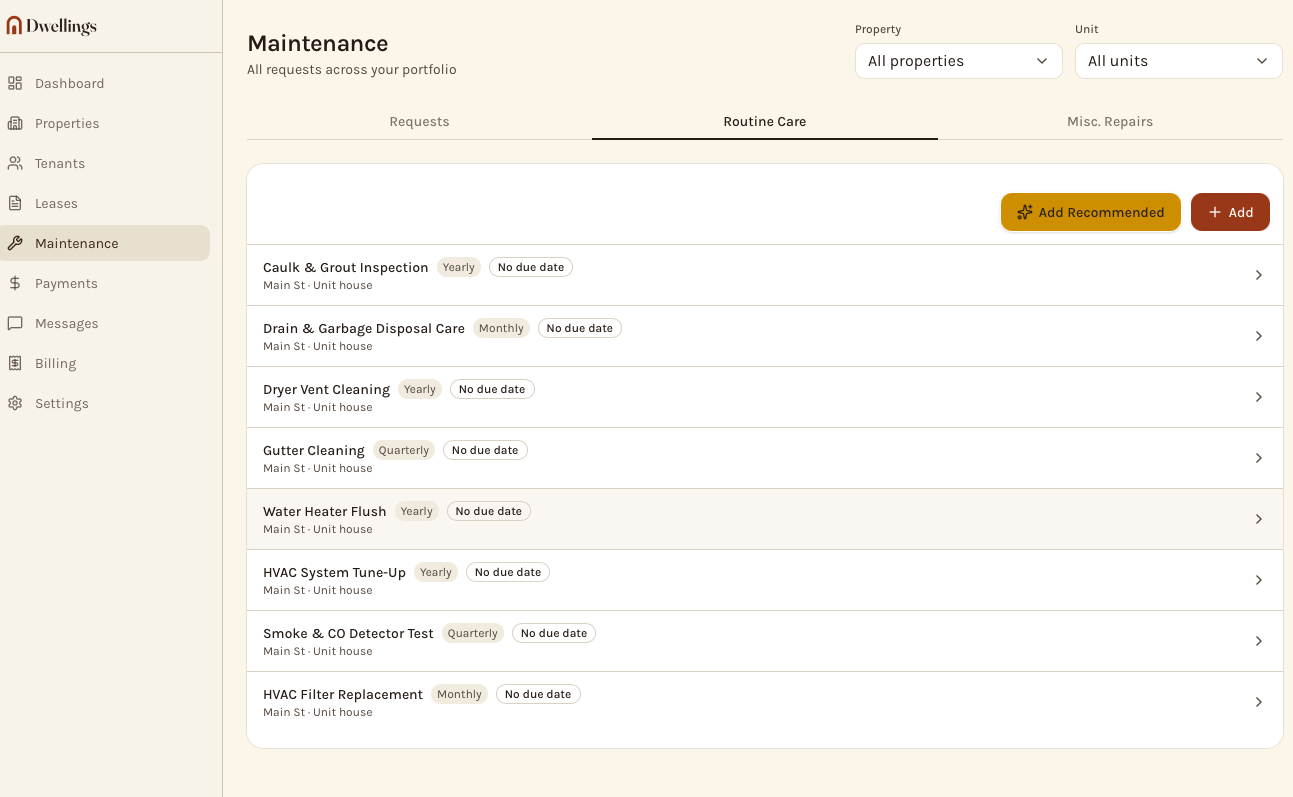Open Smoke & CO Detector Test chevron
The width and height of the screenshot is (1293, 797).
pos(1259,641)
